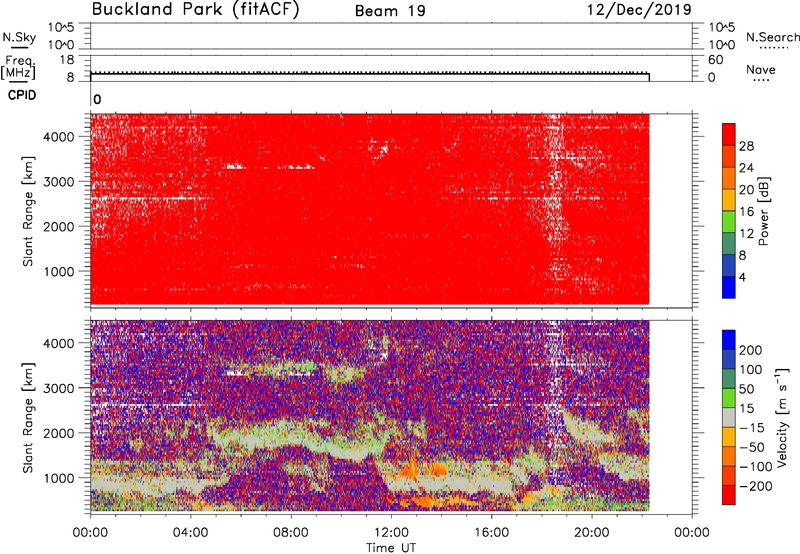This screenshot has height=554, width=800.
Task: Click the '200' tick on the velocity color bar
Action: (751, 350)
